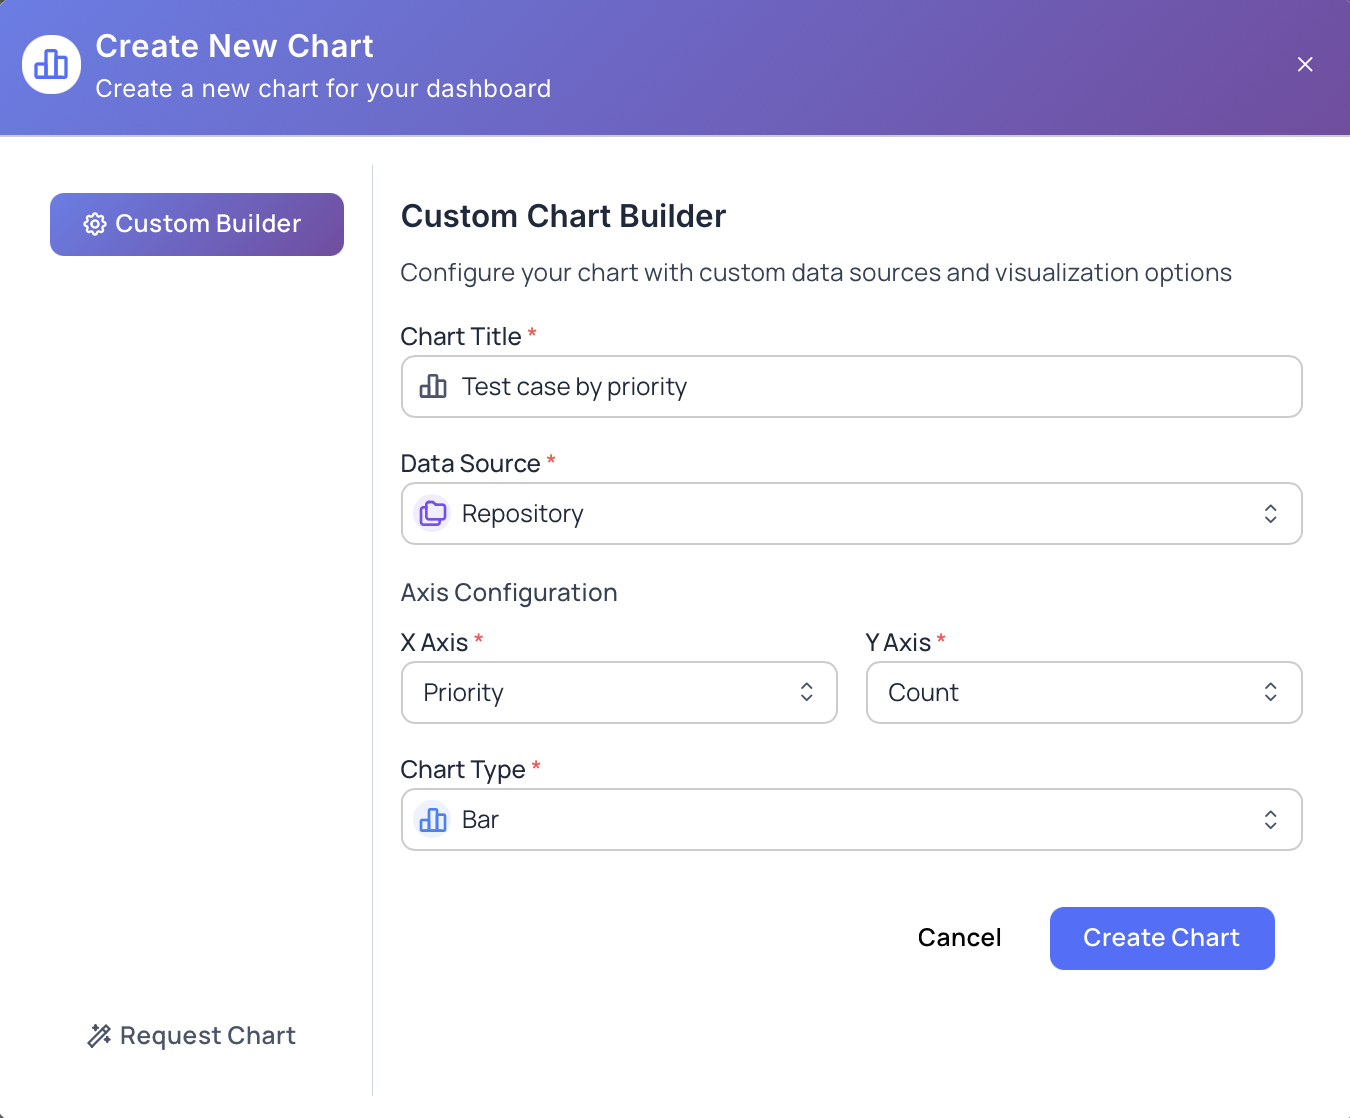Click the purple folder icon next to Repository
Viewport: 1350px width, 1118px height.
tap(432, 513)
